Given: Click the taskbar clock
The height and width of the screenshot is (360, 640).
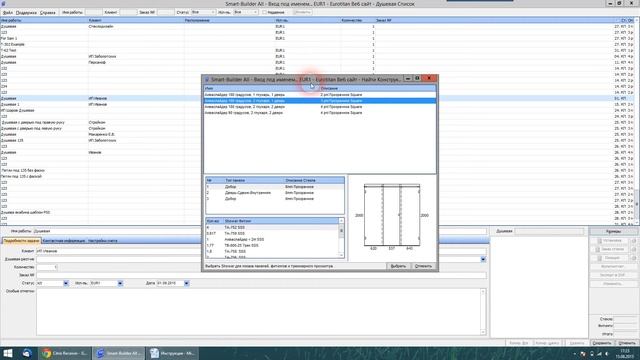Looking at the screenshot, I should pyautogui.click(x=624, y=353).
